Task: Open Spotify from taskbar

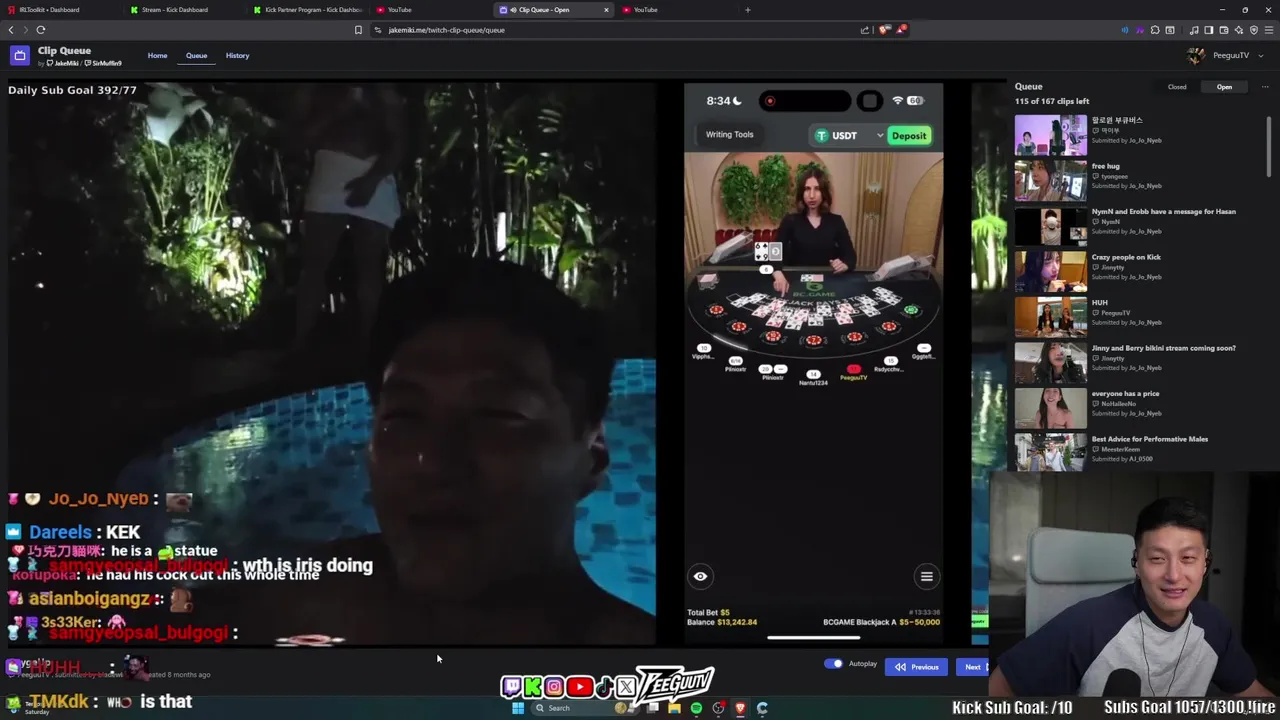Action: coord(696,708)
